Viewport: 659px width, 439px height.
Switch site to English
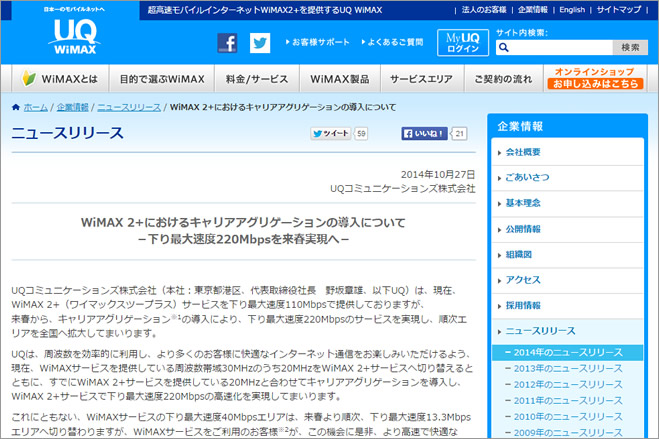coord(572,10)
